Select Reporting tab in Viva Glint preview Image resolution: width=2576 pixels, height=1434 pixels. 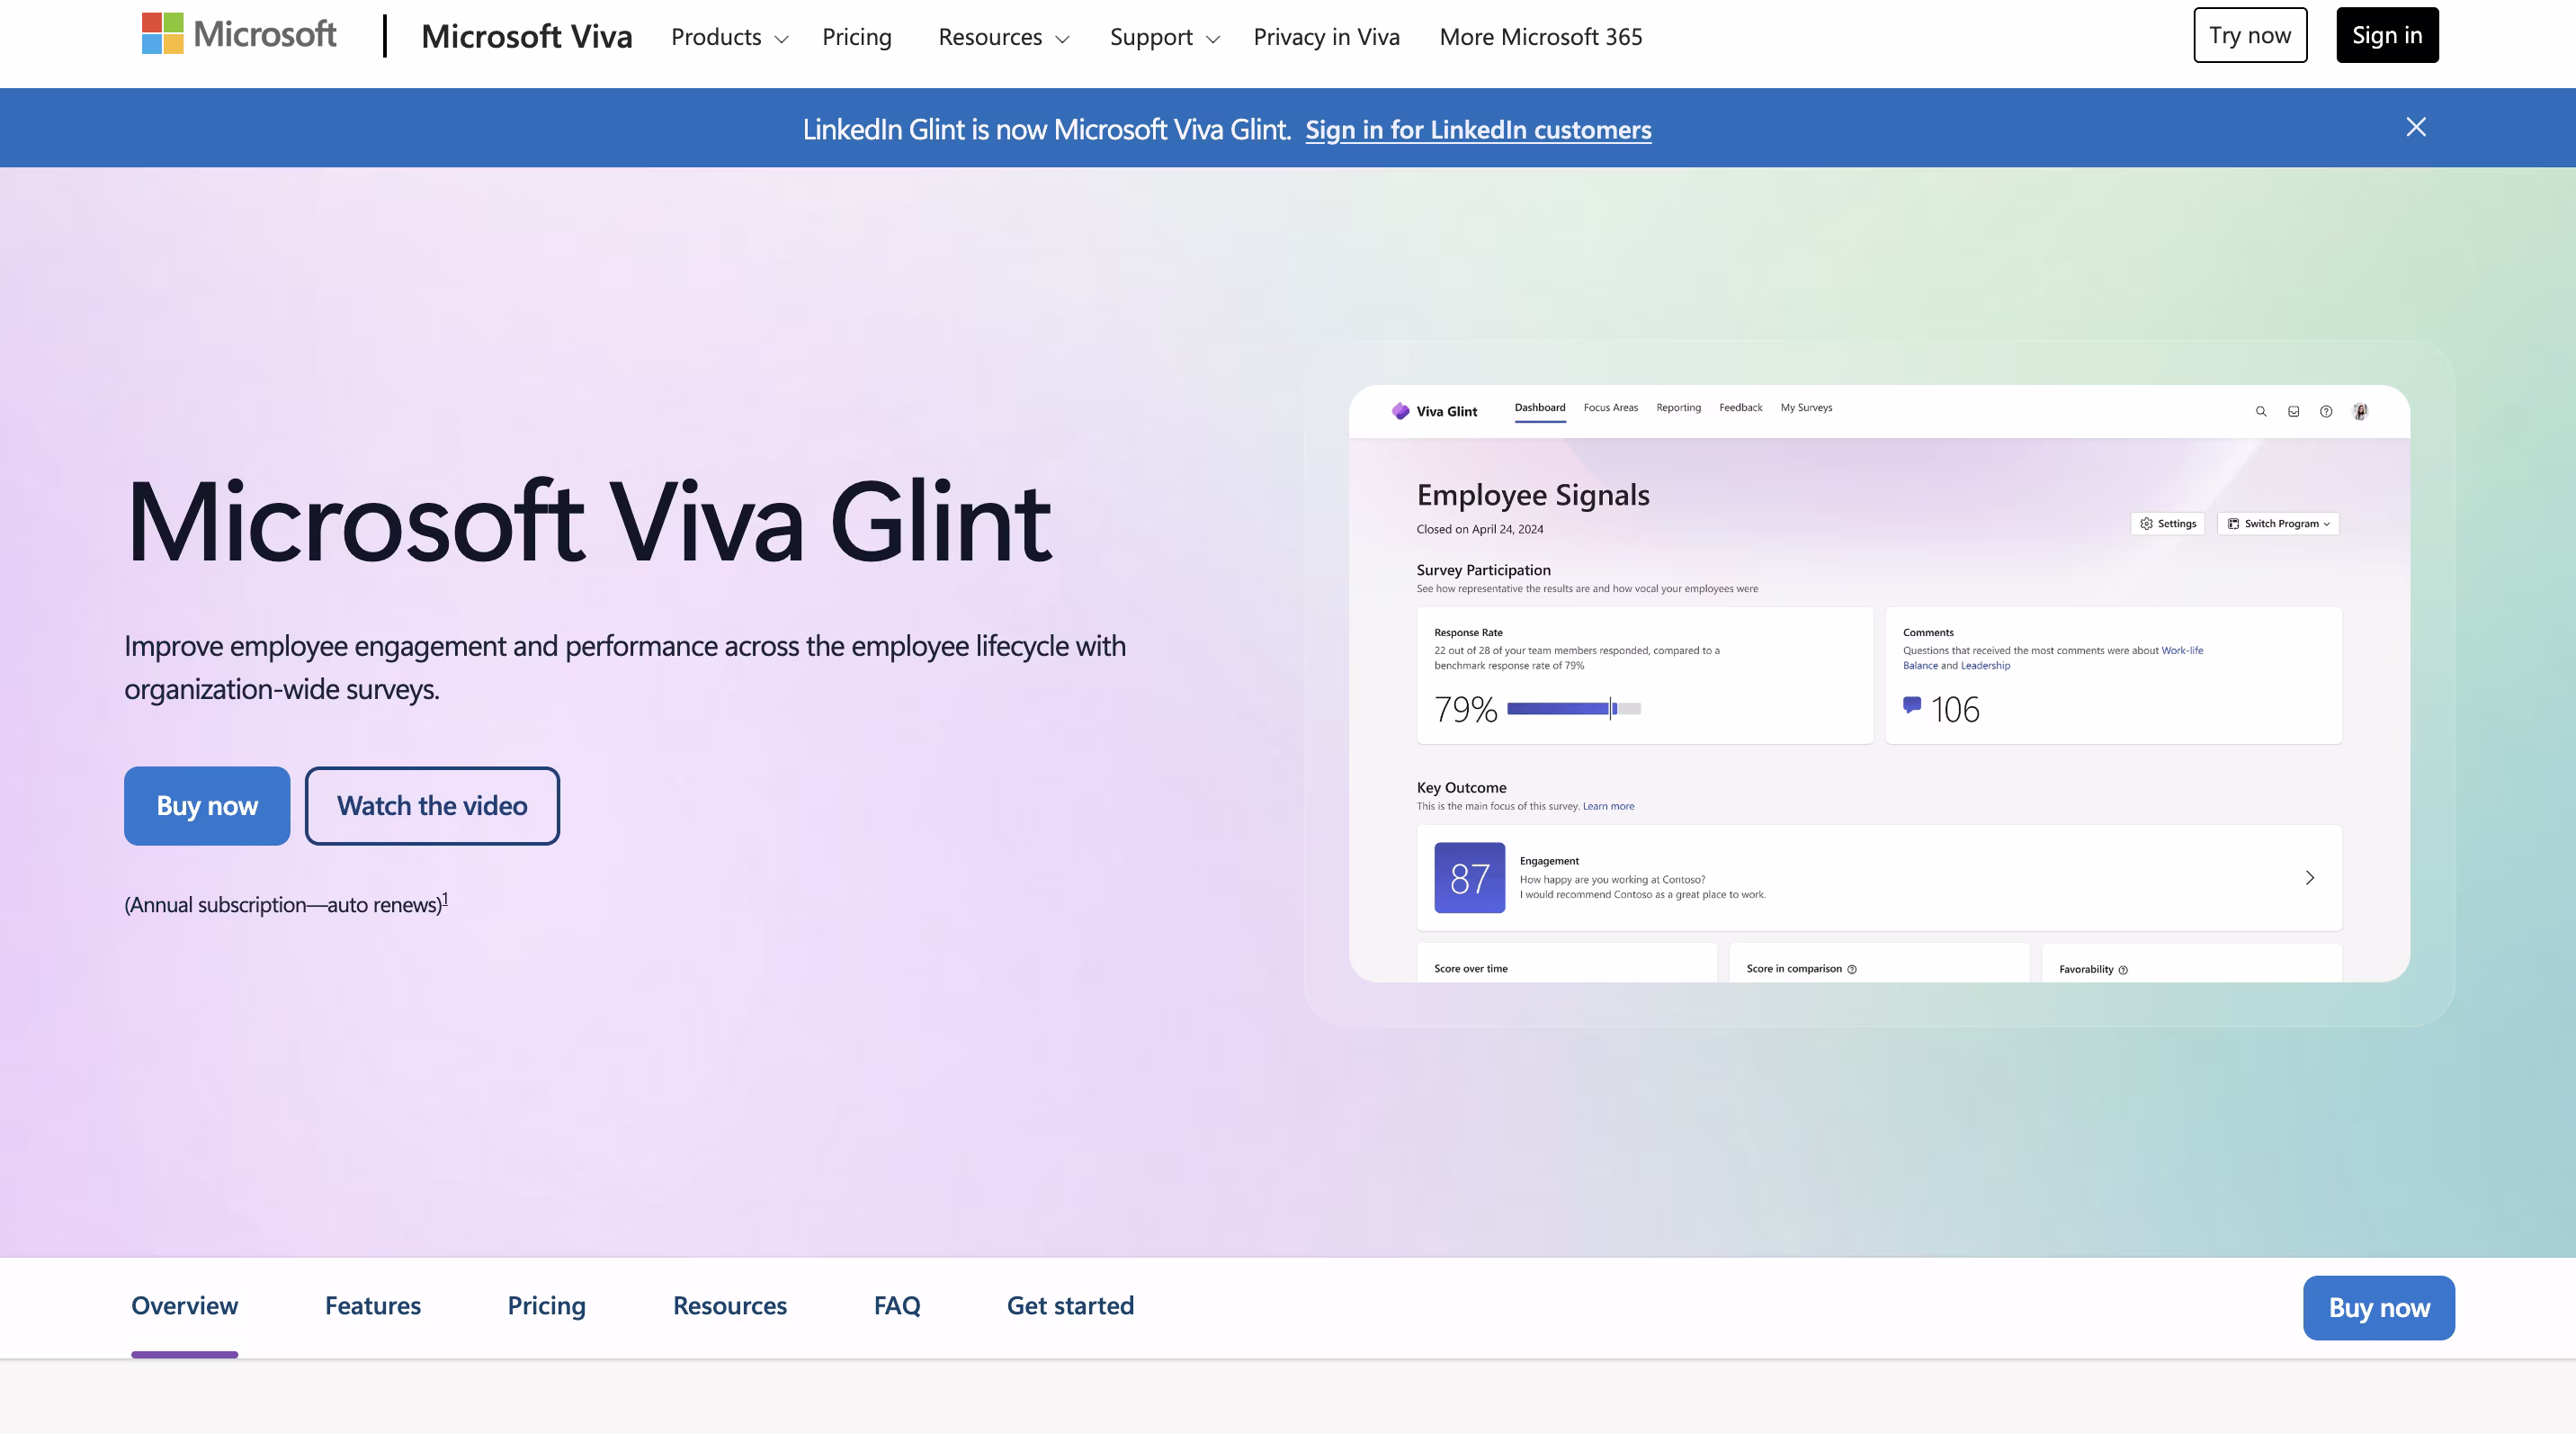click(1678, 408)
